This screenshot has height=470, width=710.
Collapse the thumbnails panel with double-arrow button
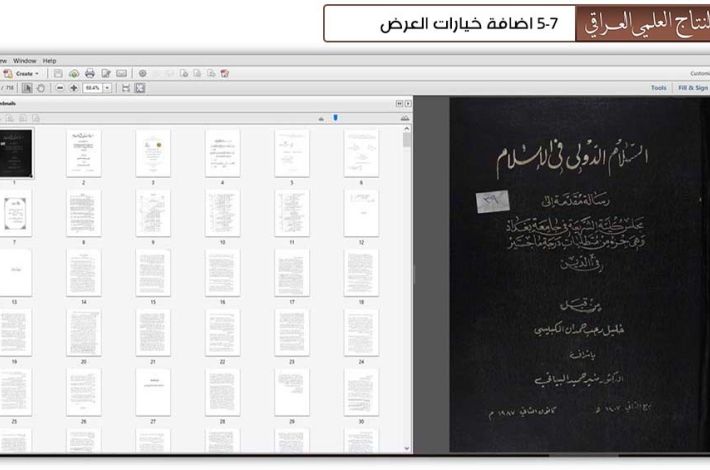click(399, 104)
